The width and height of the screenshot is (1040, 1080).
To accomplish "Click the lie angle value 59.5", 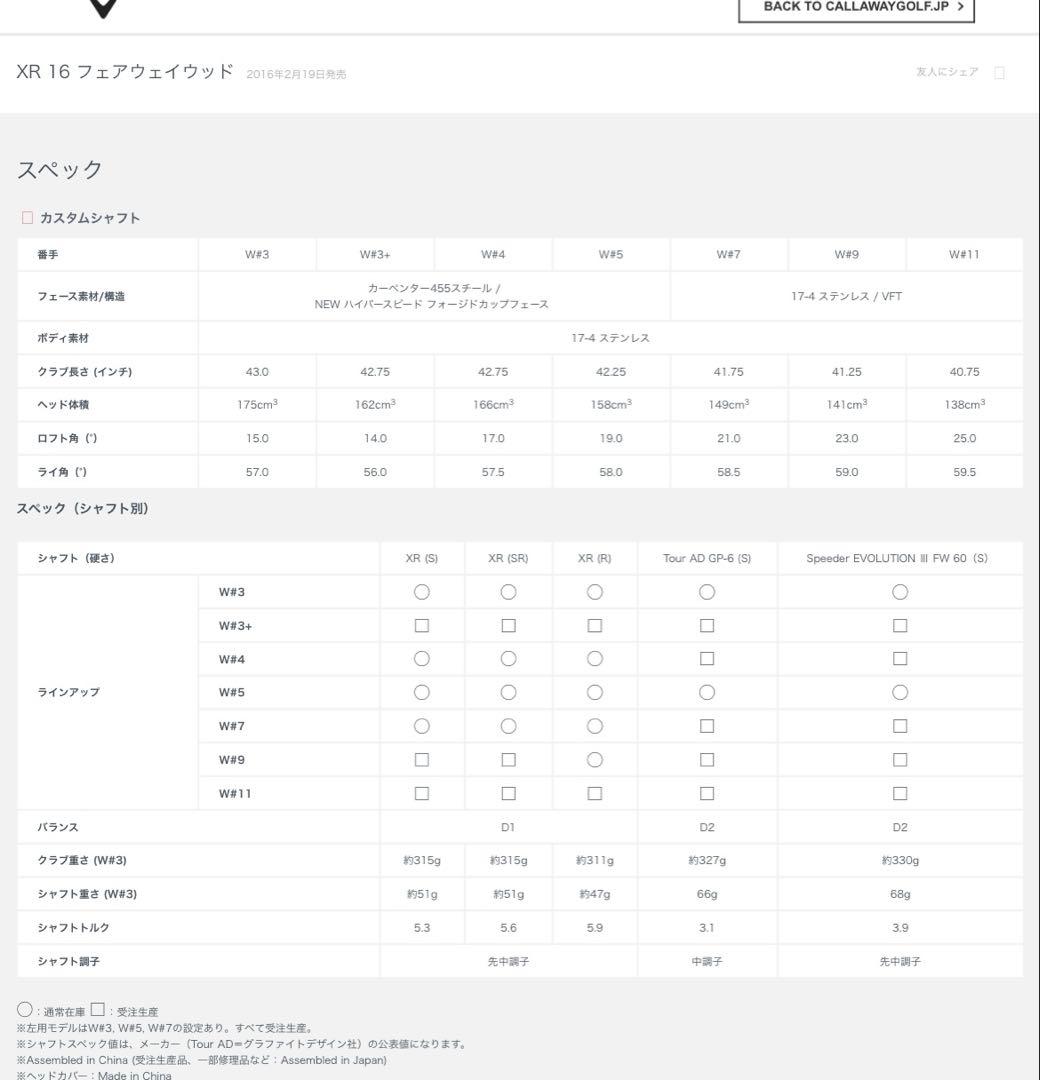I will (964, 472).
